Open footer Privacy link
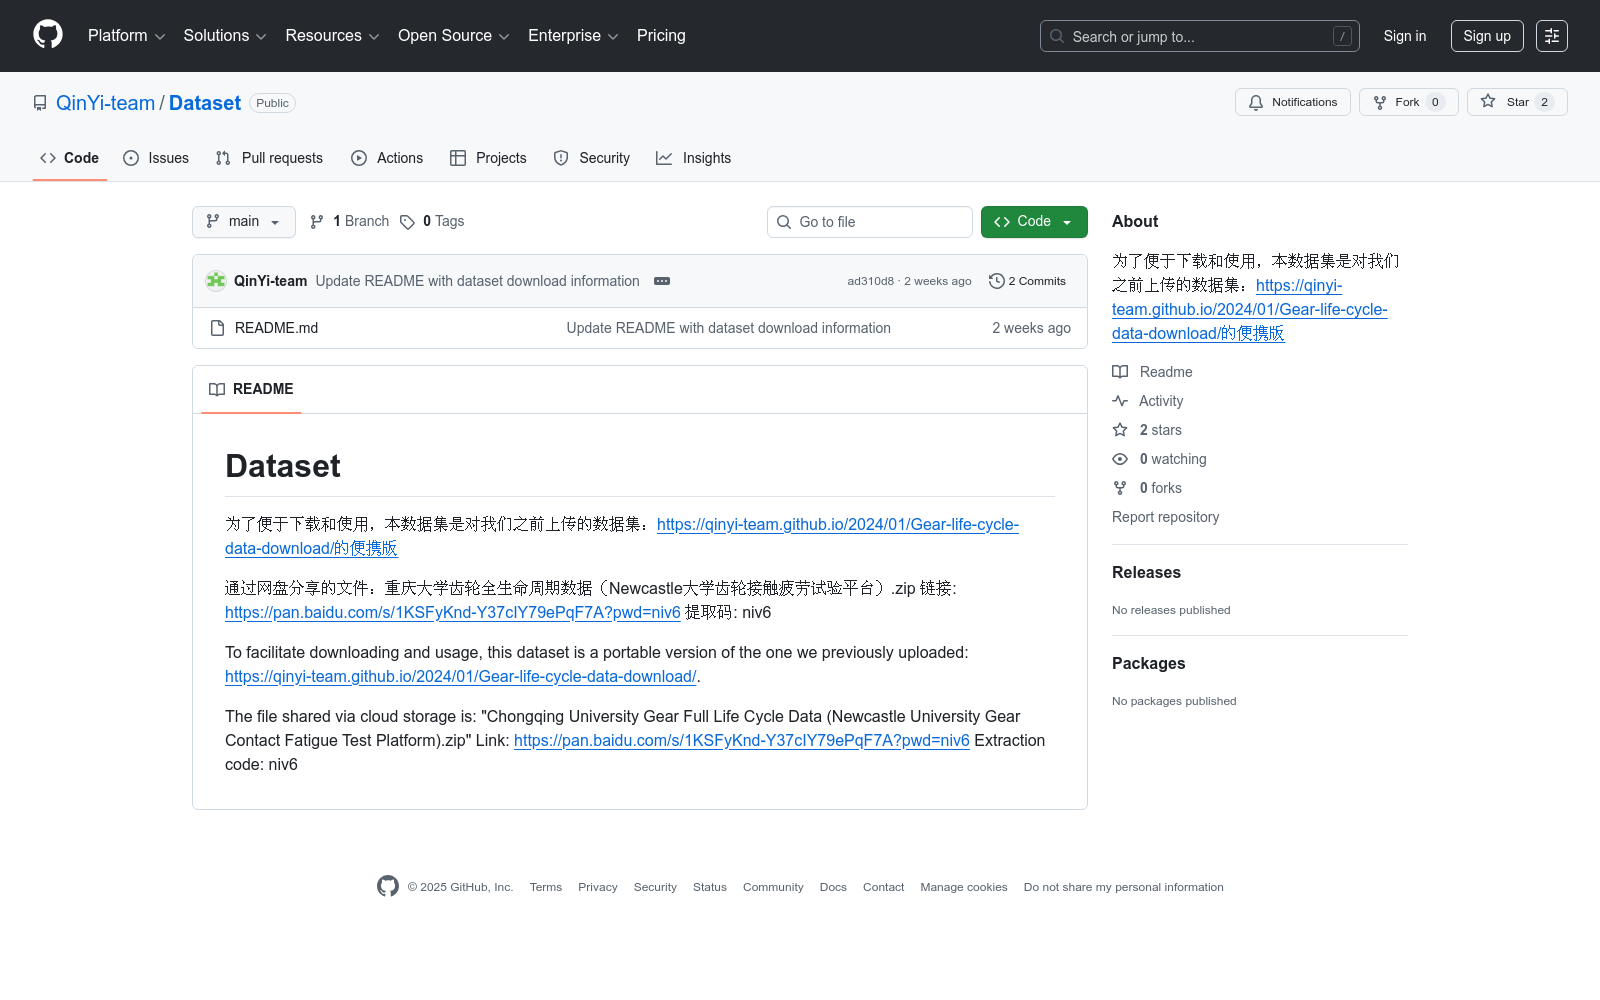1600x1000 pixels. (x=598, y=887)
